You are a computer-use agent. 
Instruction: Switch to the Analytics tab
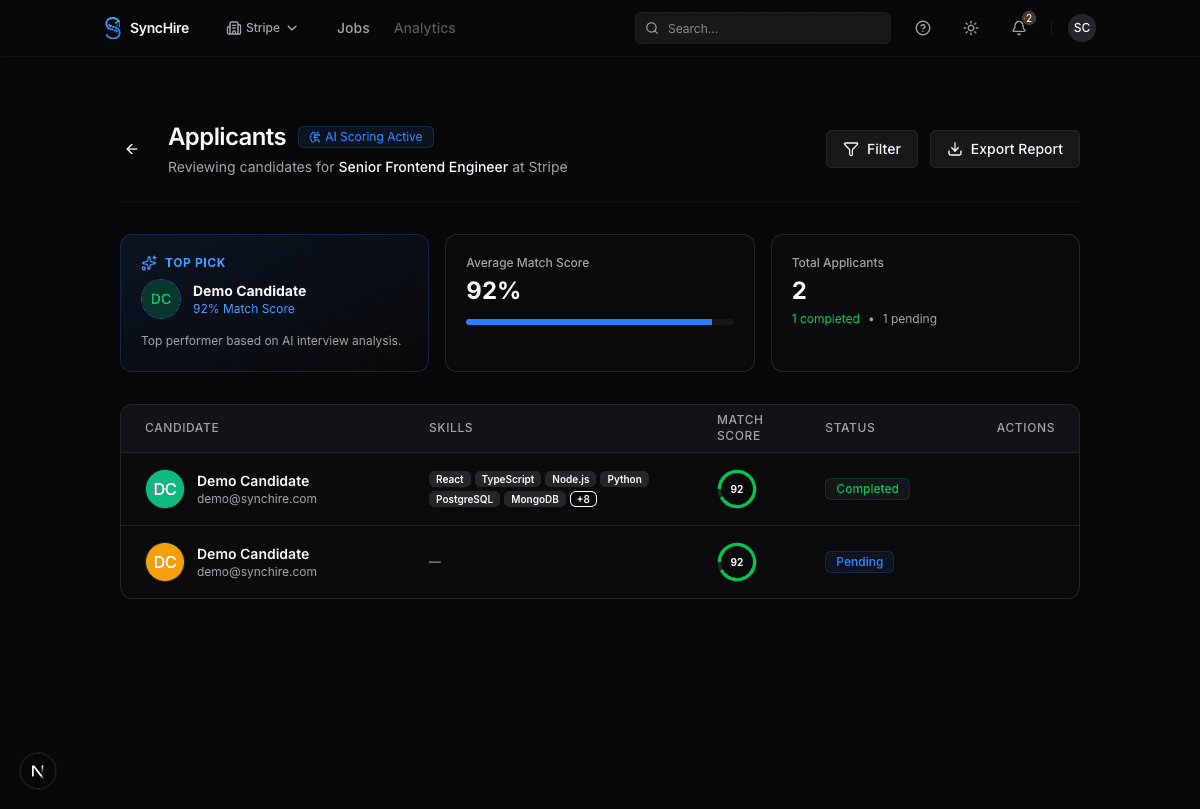point(424,28)
